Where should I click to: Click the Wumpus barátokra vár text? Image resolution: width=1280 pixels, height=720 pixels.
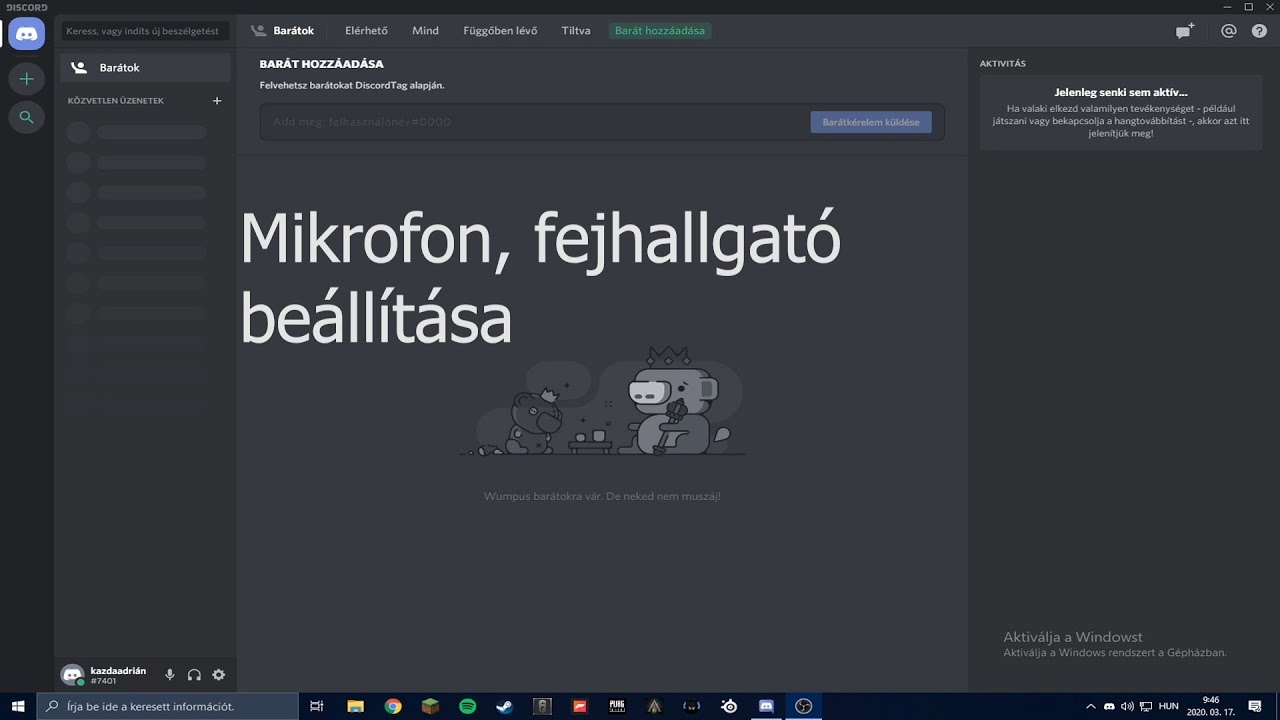pos(602,496)
